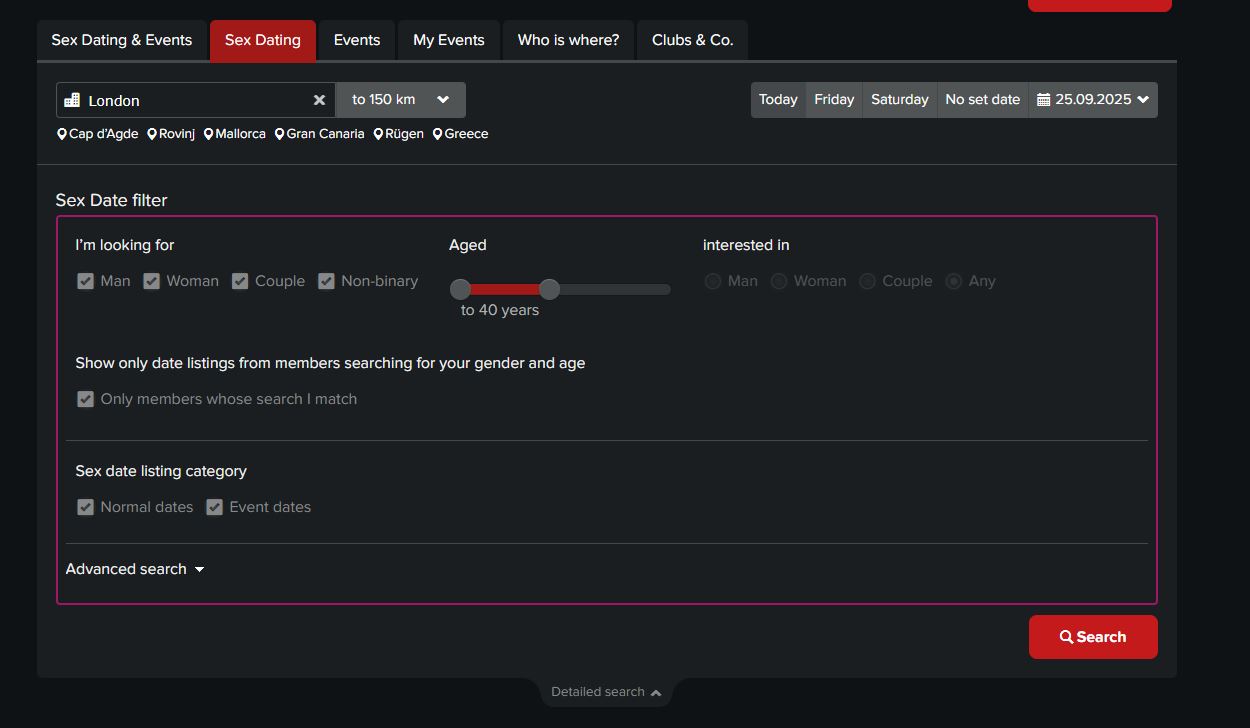Toggle the Non-binary checkbox
1250x728 pixels.
click(326, 281)
